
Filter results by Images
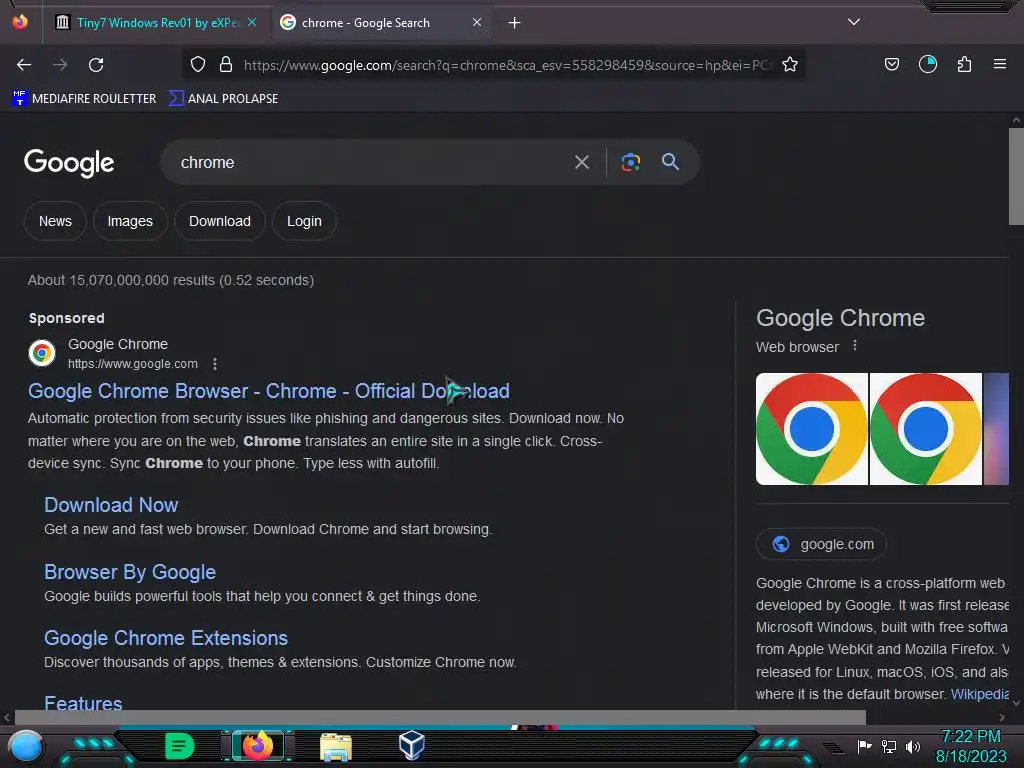click(x=130, y=221)
